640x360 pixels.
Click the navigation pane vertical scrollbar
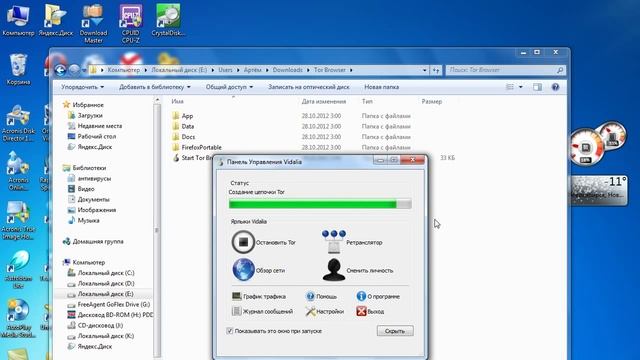(x=157, y=229)
